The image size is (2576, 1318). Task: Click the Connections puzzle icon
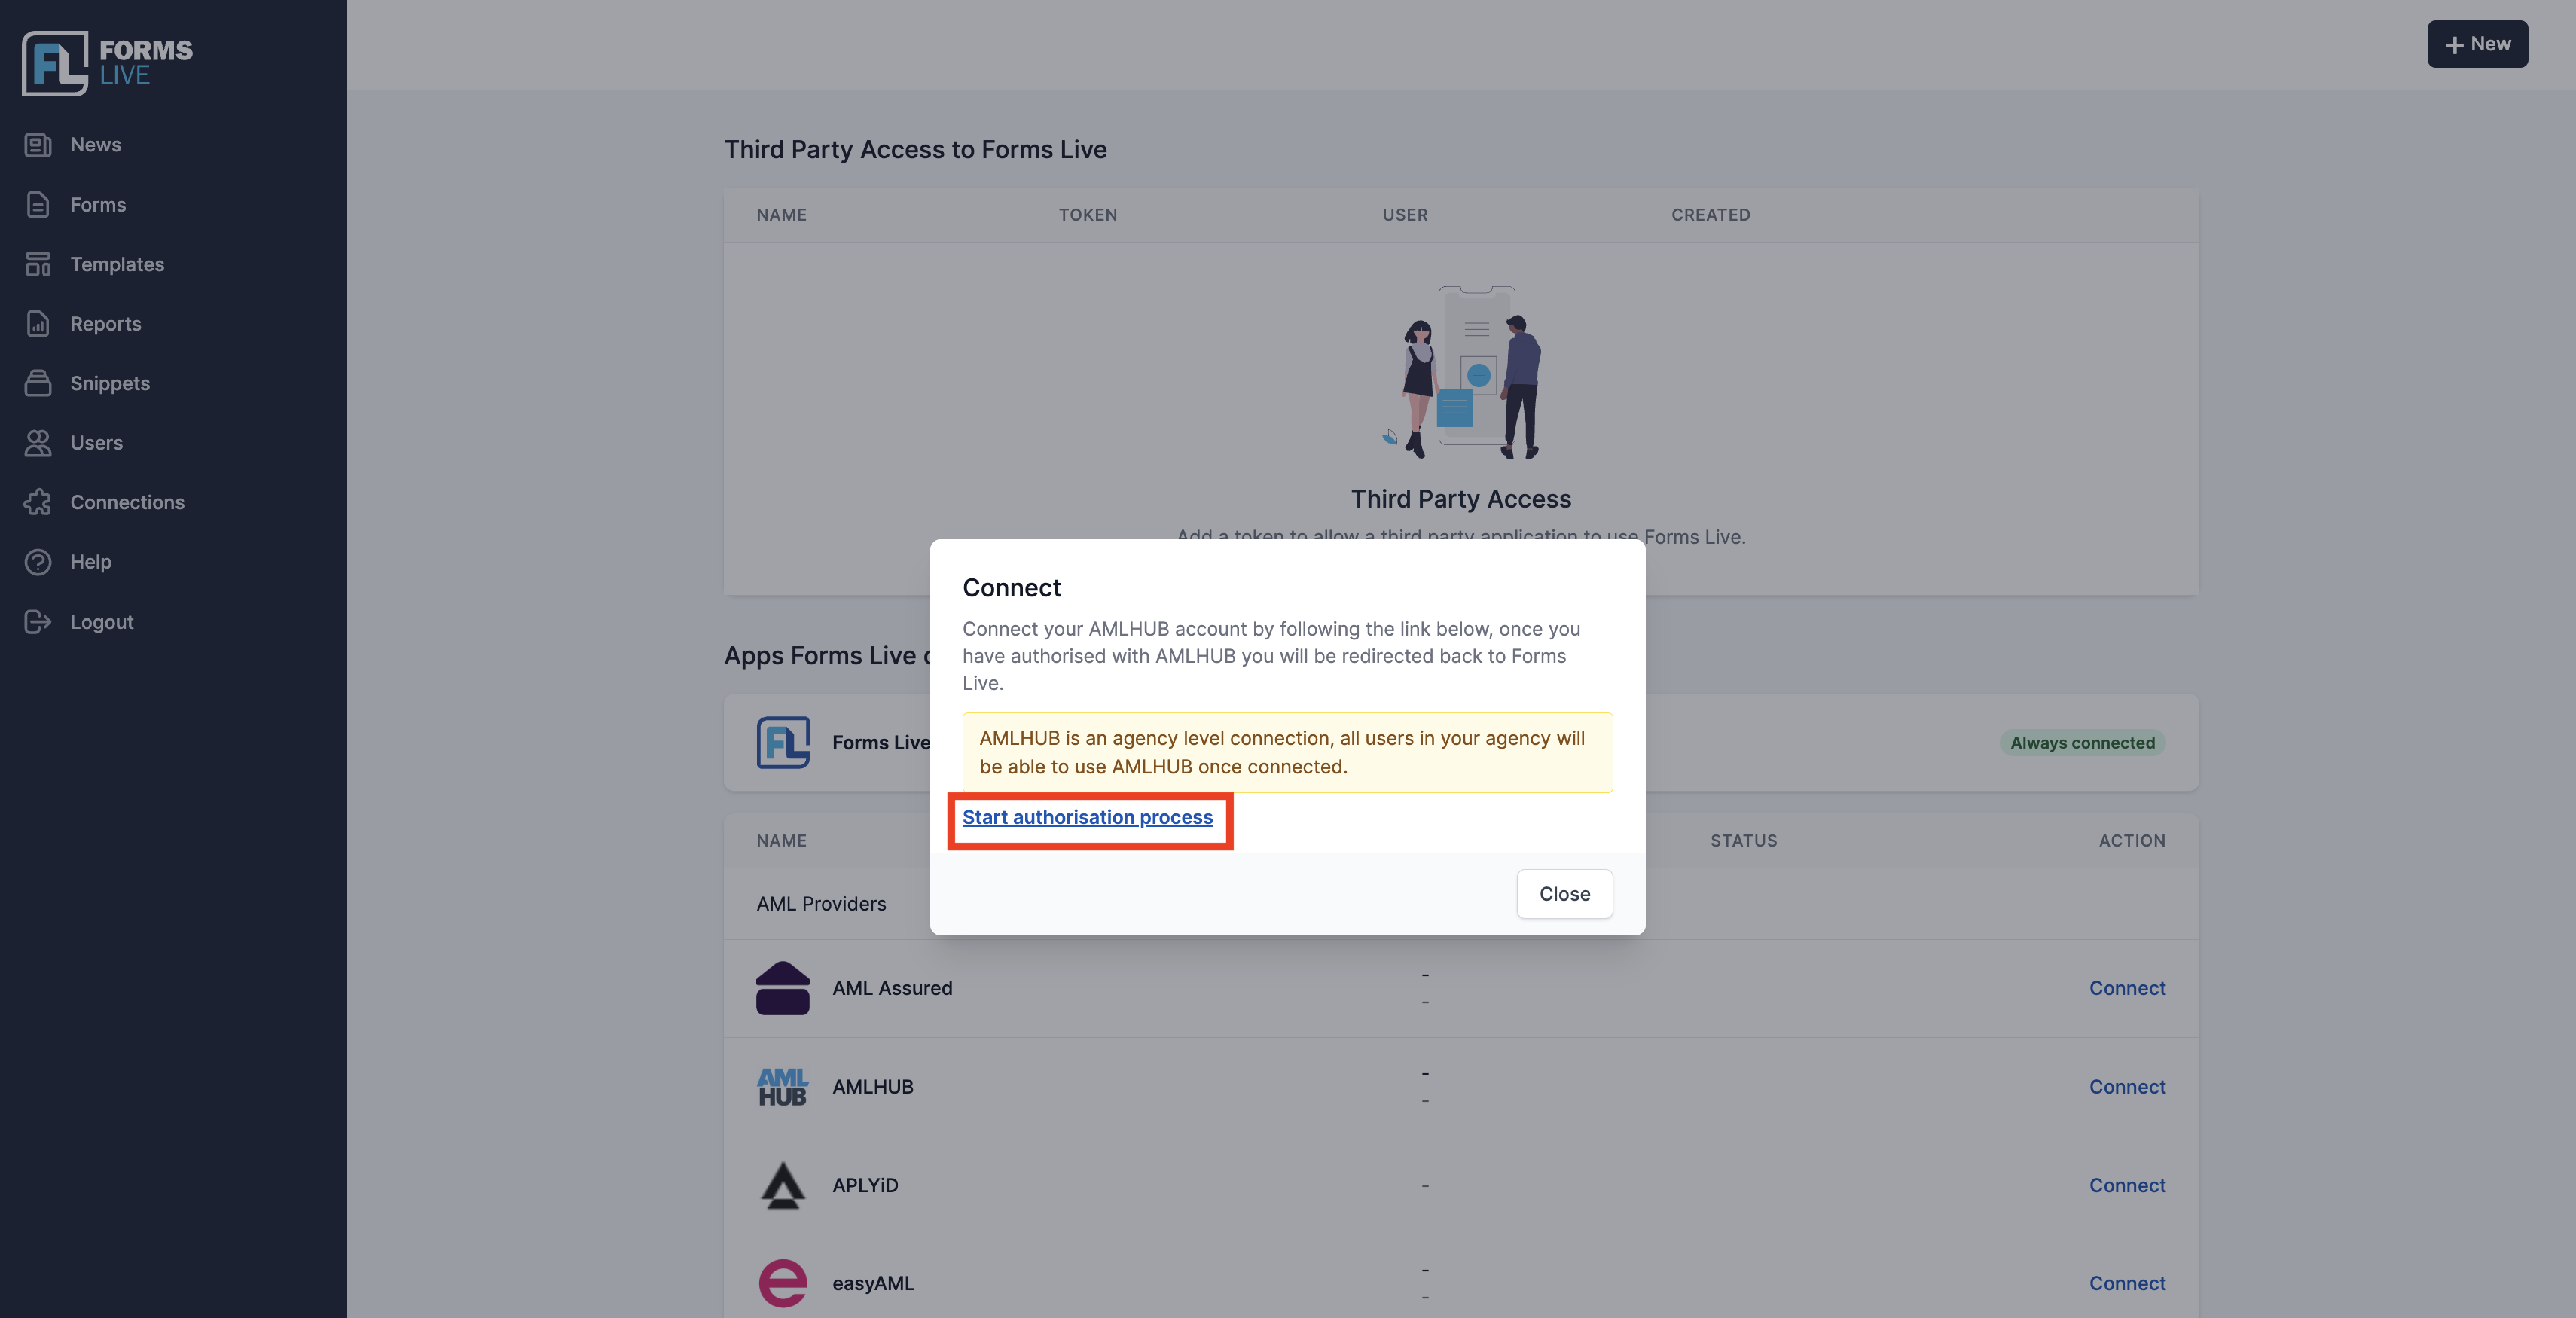tap(38, 502)
